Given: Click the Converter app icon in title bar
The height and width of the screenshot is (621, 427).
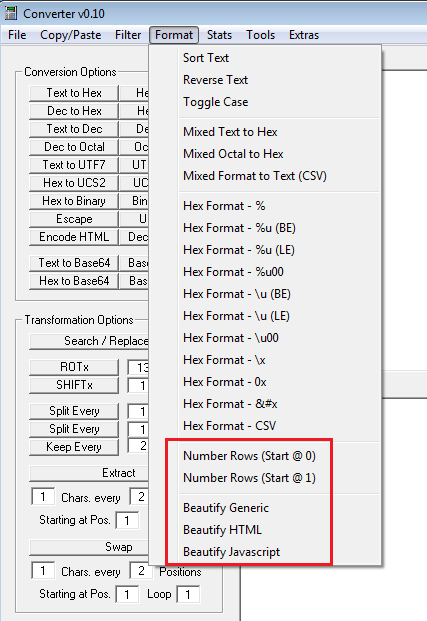Looking at the screenshot, I should tap(10, 13).
